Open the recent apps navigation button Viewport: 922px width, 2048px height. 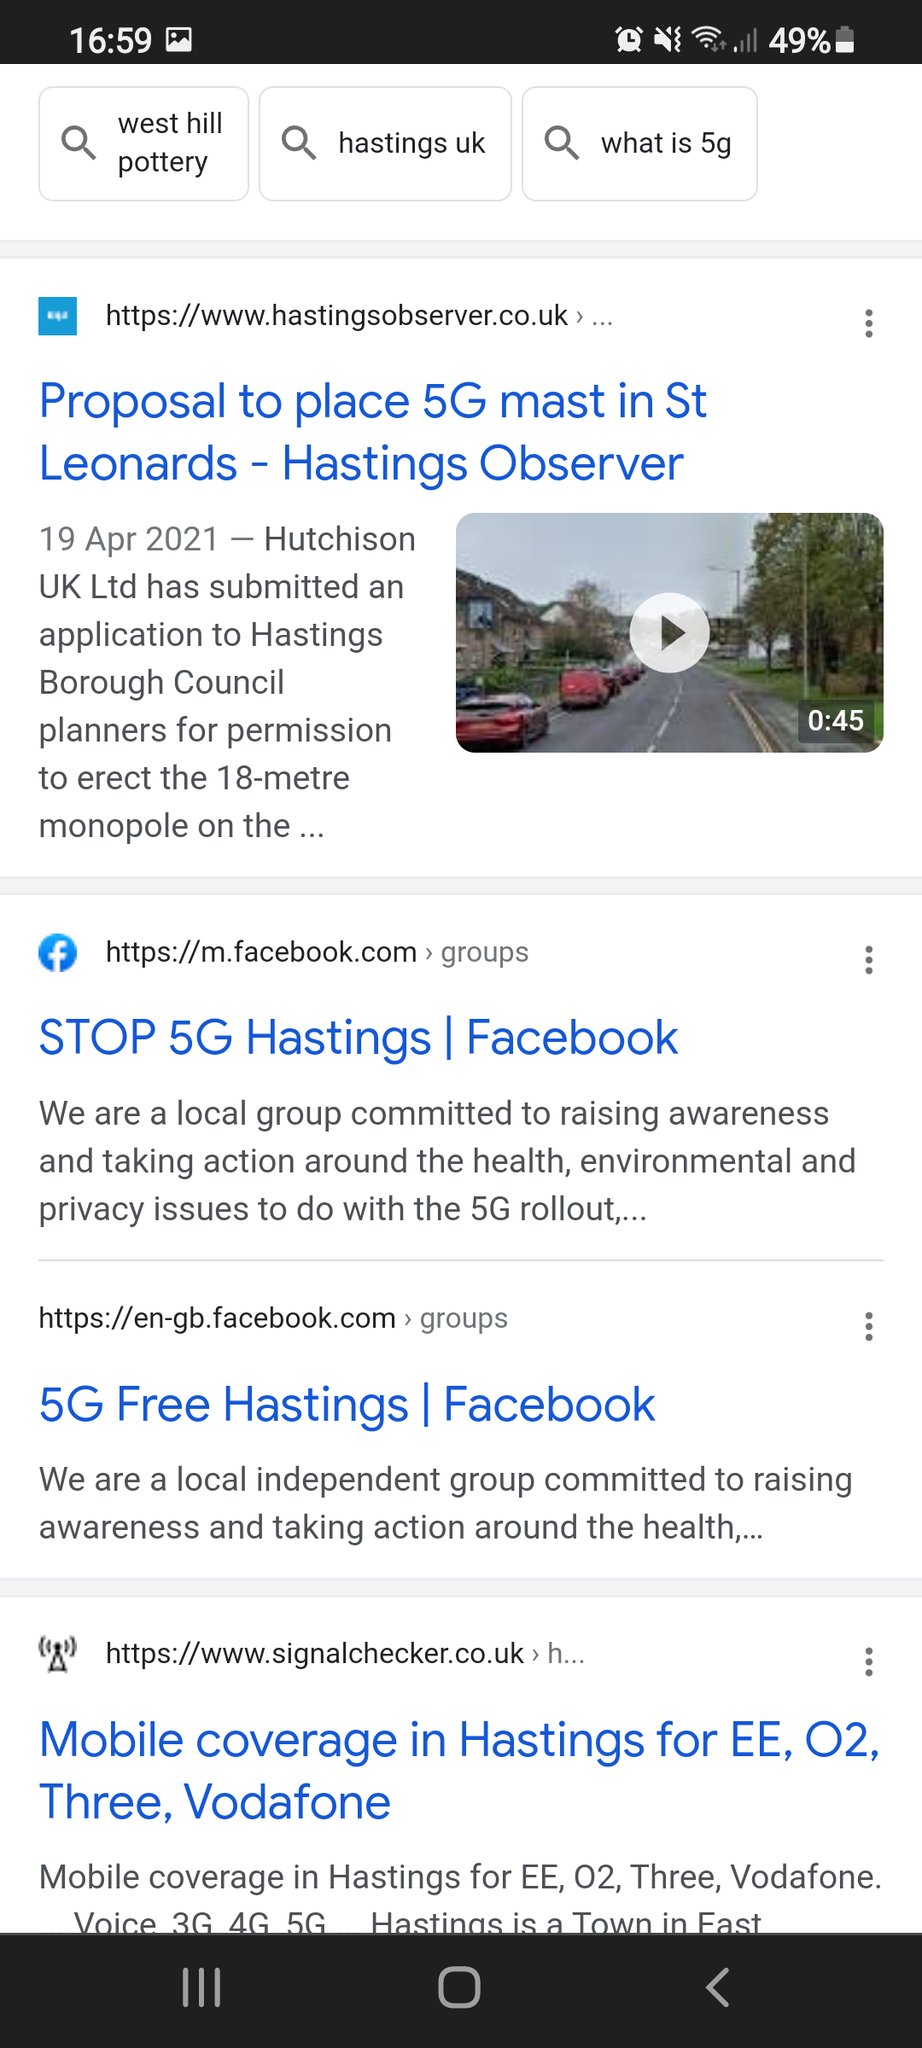click(201, 1987)
